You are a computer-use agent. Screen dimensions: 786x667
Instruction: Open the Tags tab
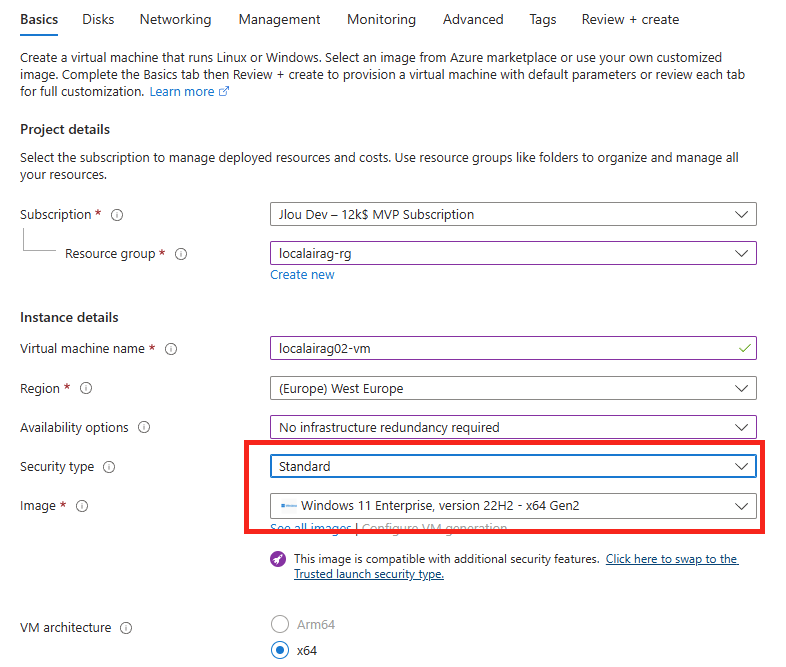click(543, 20)
